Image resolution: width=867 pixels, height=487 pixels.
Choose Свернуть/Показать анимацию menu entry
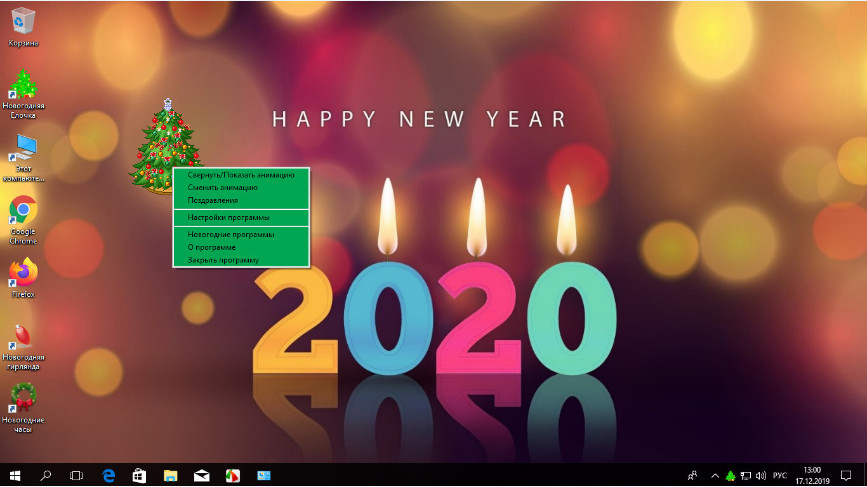tap(241, 175)
